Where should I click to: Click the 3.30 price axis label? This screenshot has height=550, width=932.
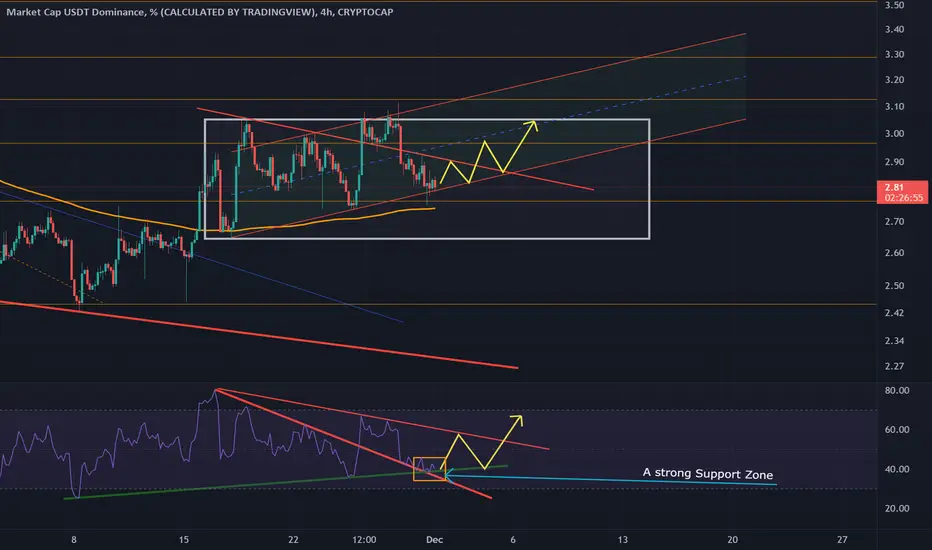pos(895,54)
